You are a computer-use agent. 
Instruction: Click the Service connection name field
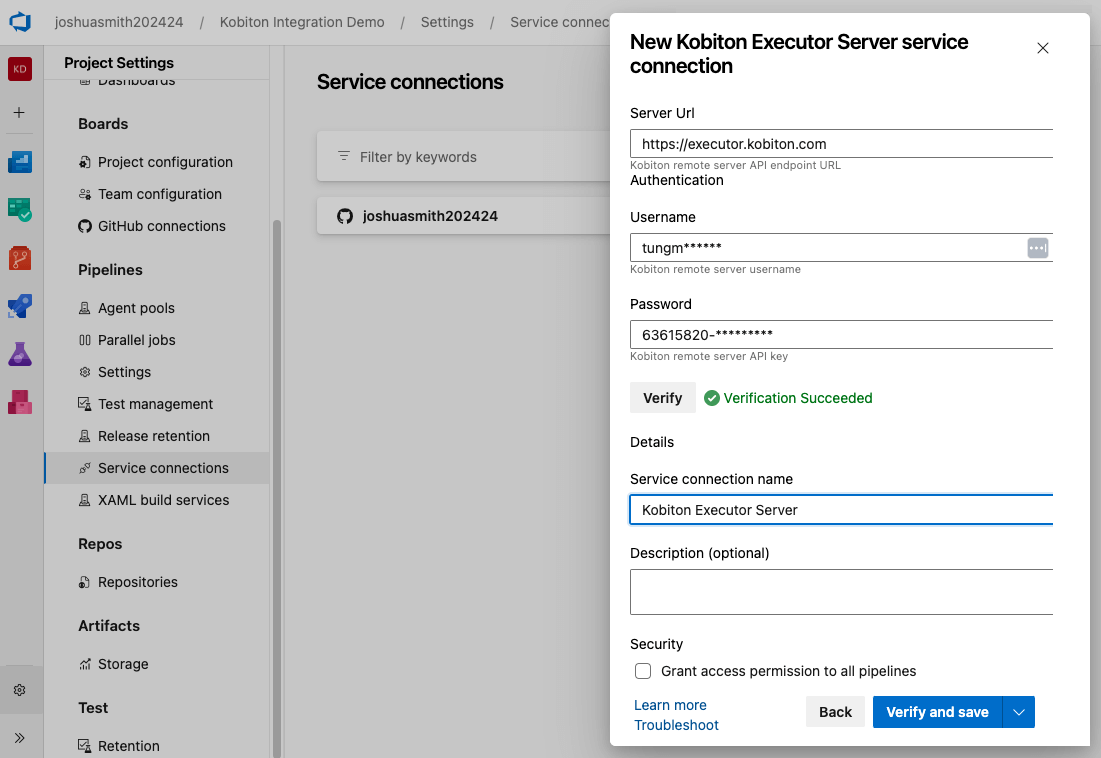[841, 510]
